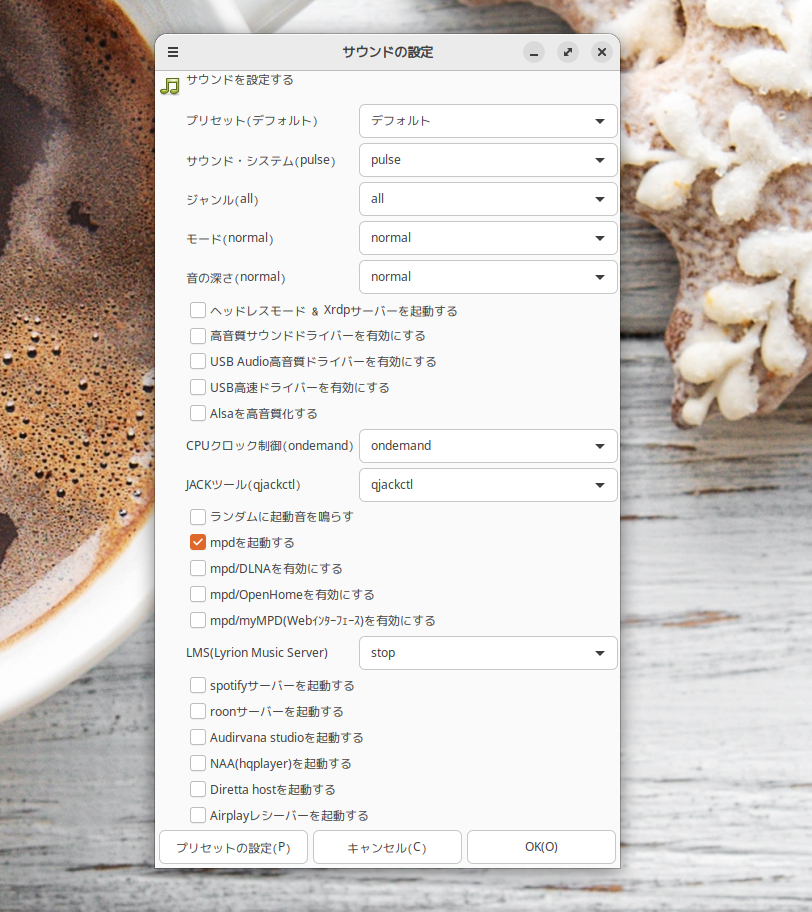
Task: Open the モード dropdown showing normal
Action: point(488,238)
